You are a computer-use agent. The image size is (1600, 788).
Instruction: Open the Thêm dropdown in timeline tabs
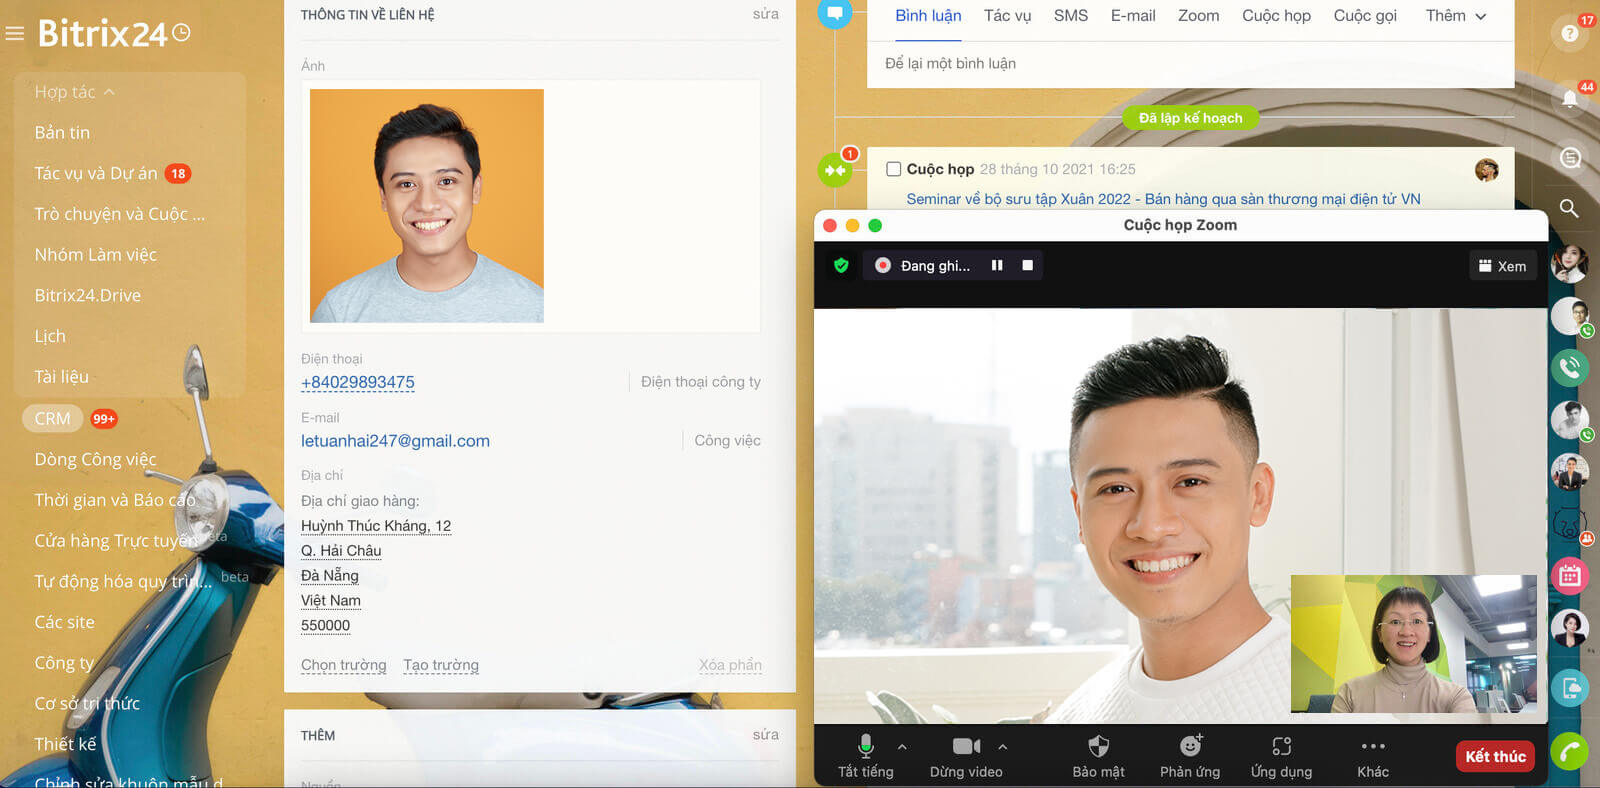click(1456, 16)
